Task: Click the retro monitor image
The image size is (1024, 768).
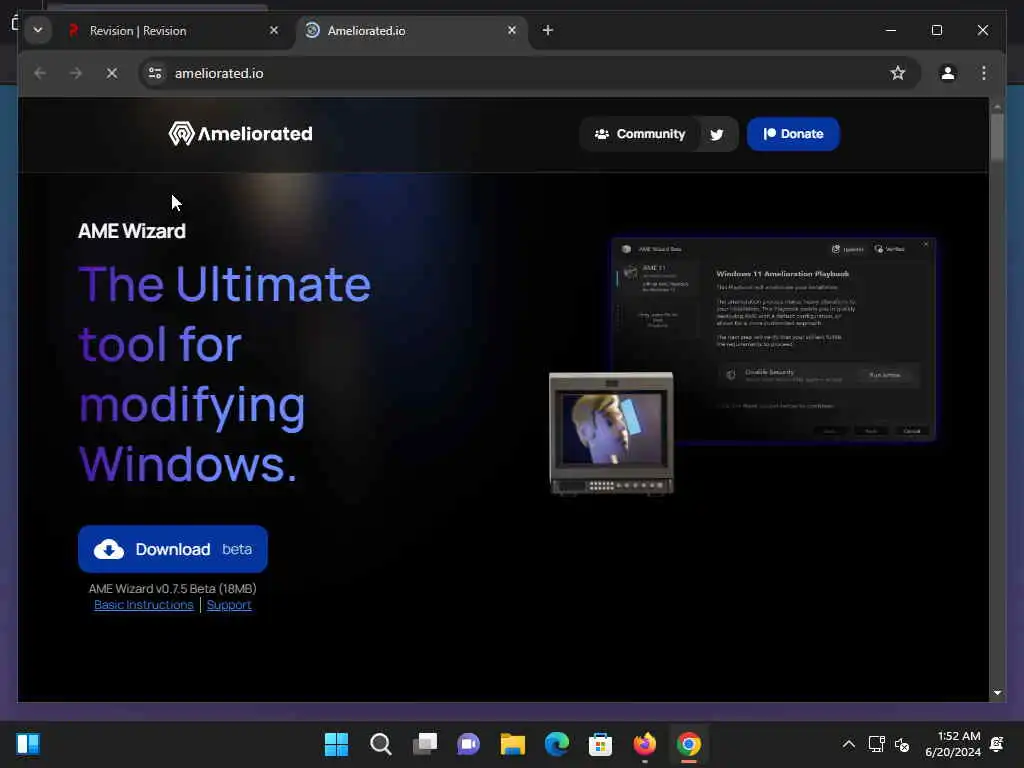Action: [611, 434]
